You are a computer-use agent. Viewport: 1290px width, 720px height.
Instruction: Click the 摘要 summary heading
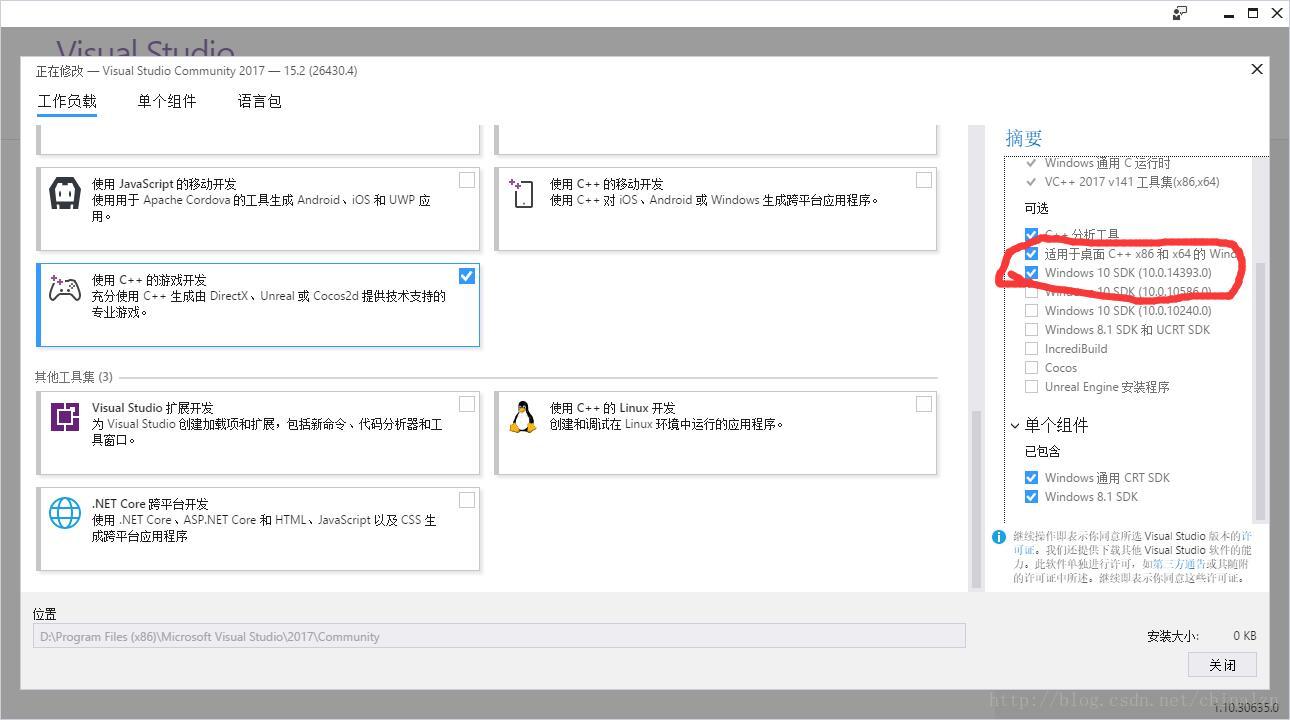[1024, 138]
